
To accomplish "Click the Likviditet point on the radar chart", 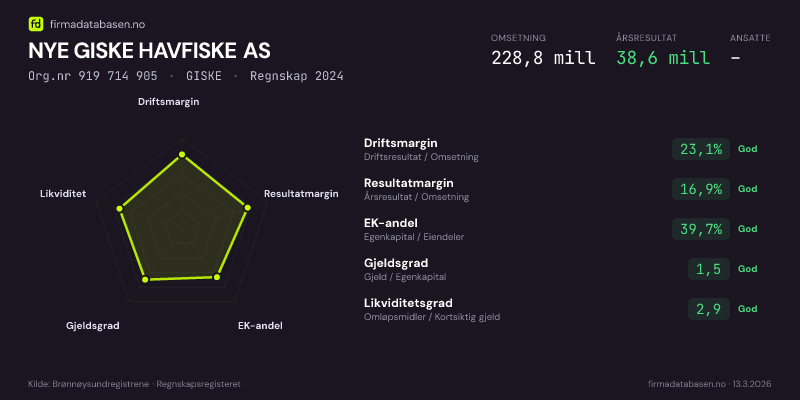I will 120,208.
